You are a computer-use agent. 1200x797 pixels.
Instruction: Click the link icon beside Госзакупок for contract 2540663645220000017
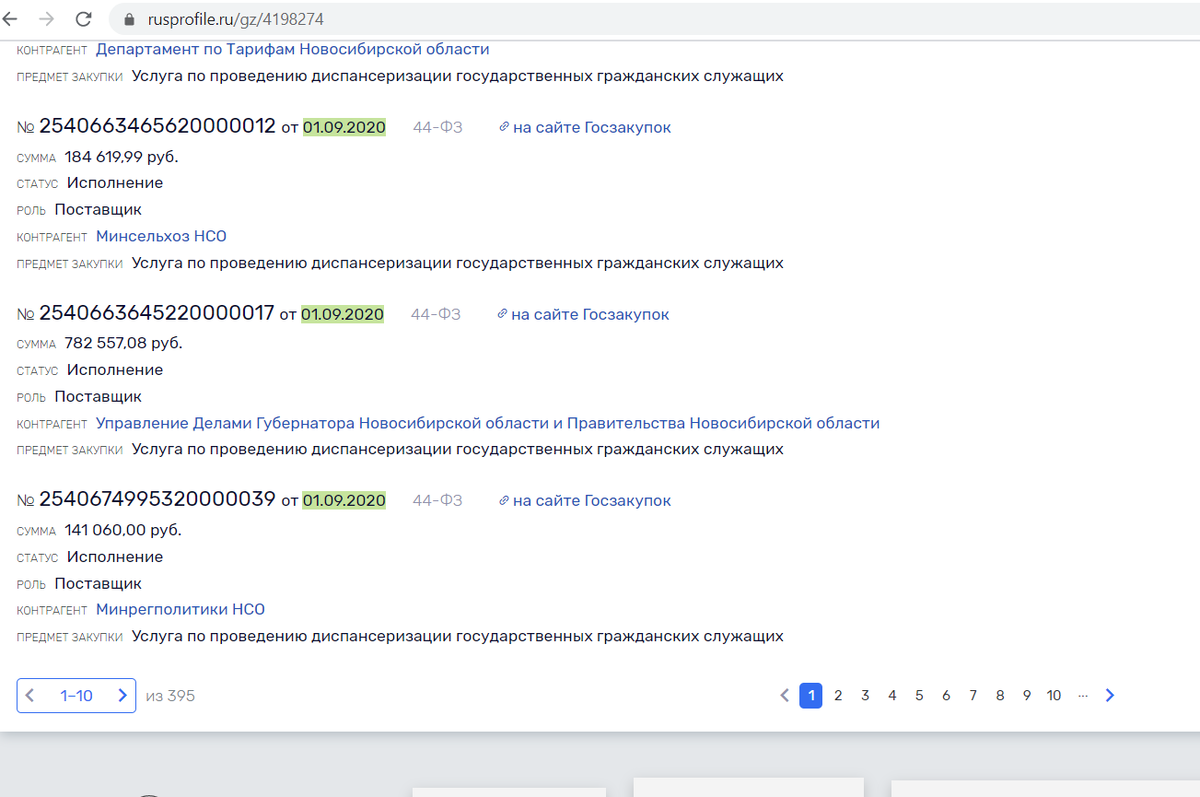click(x=504, y=313)
